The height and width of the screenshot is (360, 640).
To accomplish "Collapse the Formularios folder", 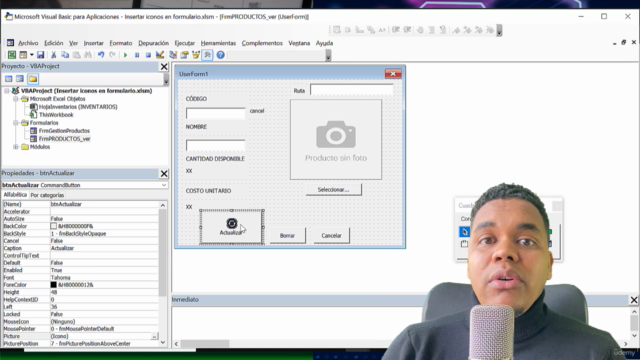I will [16, 123].
